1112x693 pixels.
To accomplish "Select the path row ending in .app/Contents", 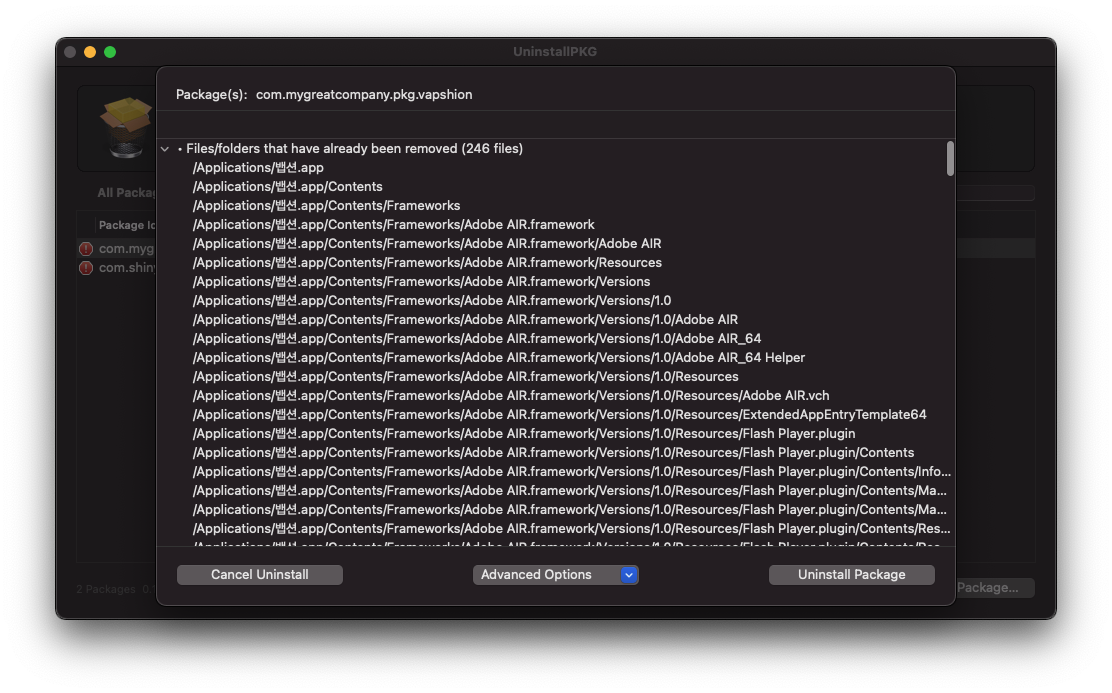I will click(x=554, y=187).
